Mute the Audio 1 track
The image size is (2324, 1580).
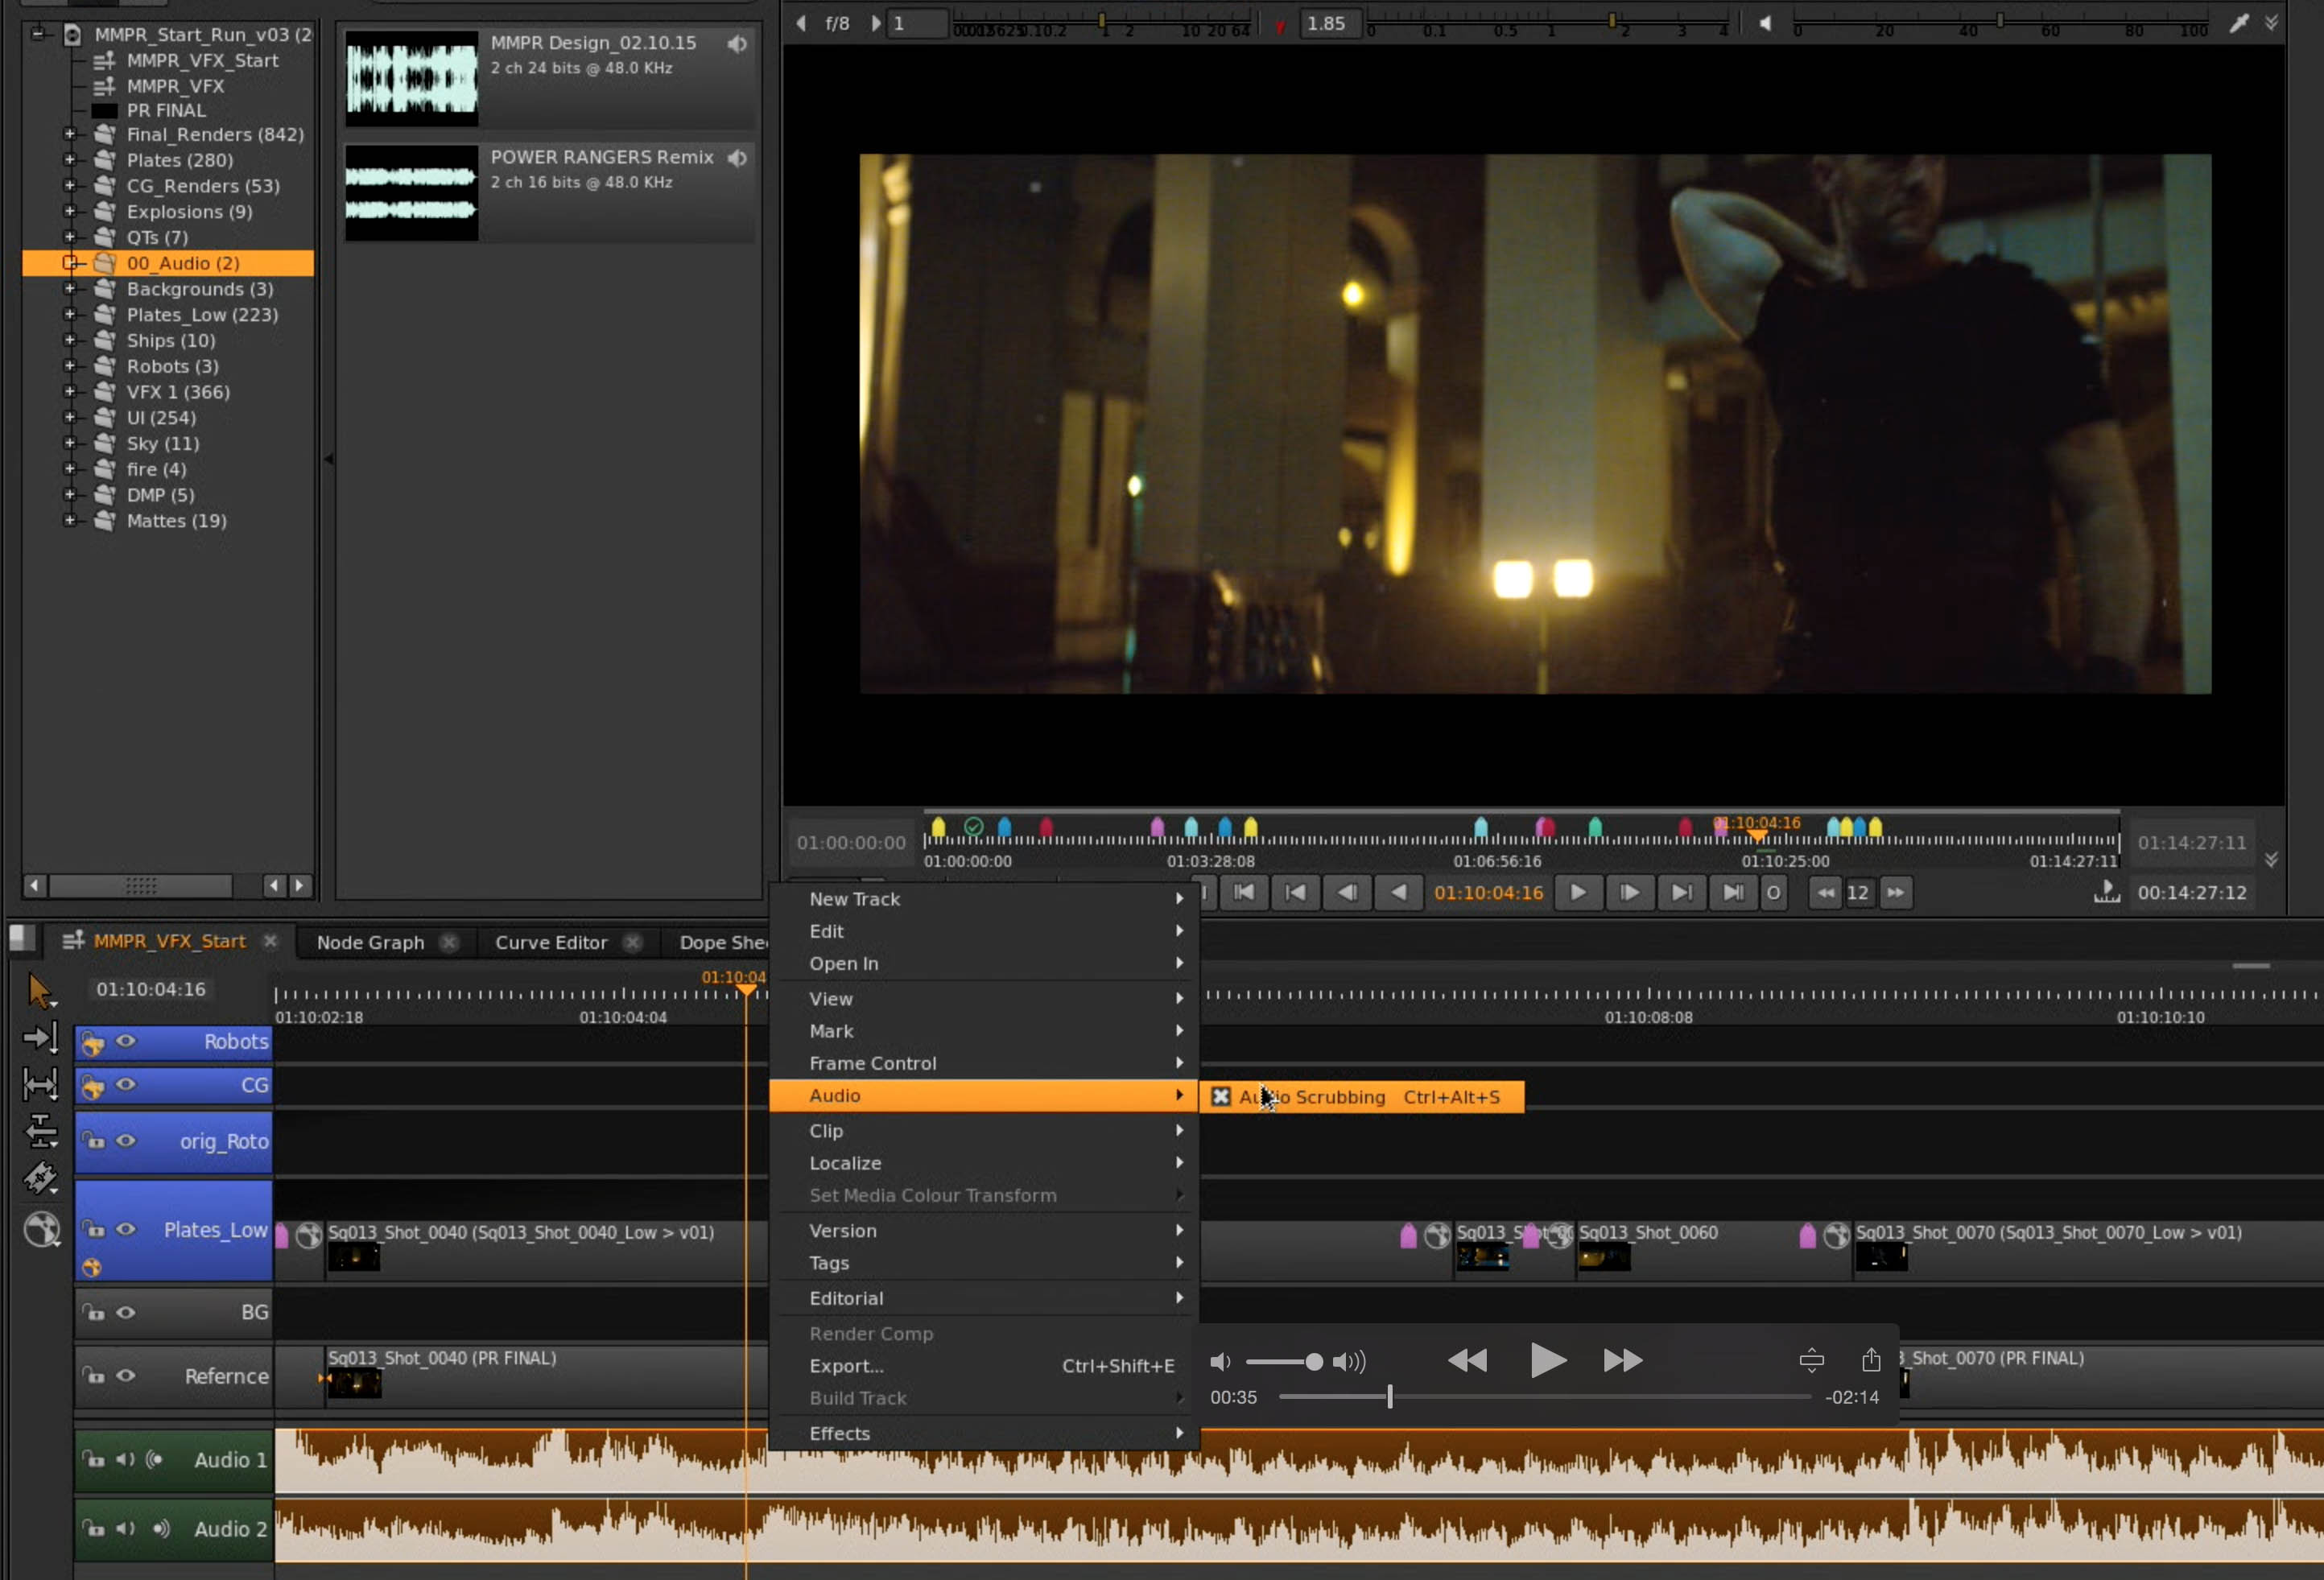tap(125, 1459)
